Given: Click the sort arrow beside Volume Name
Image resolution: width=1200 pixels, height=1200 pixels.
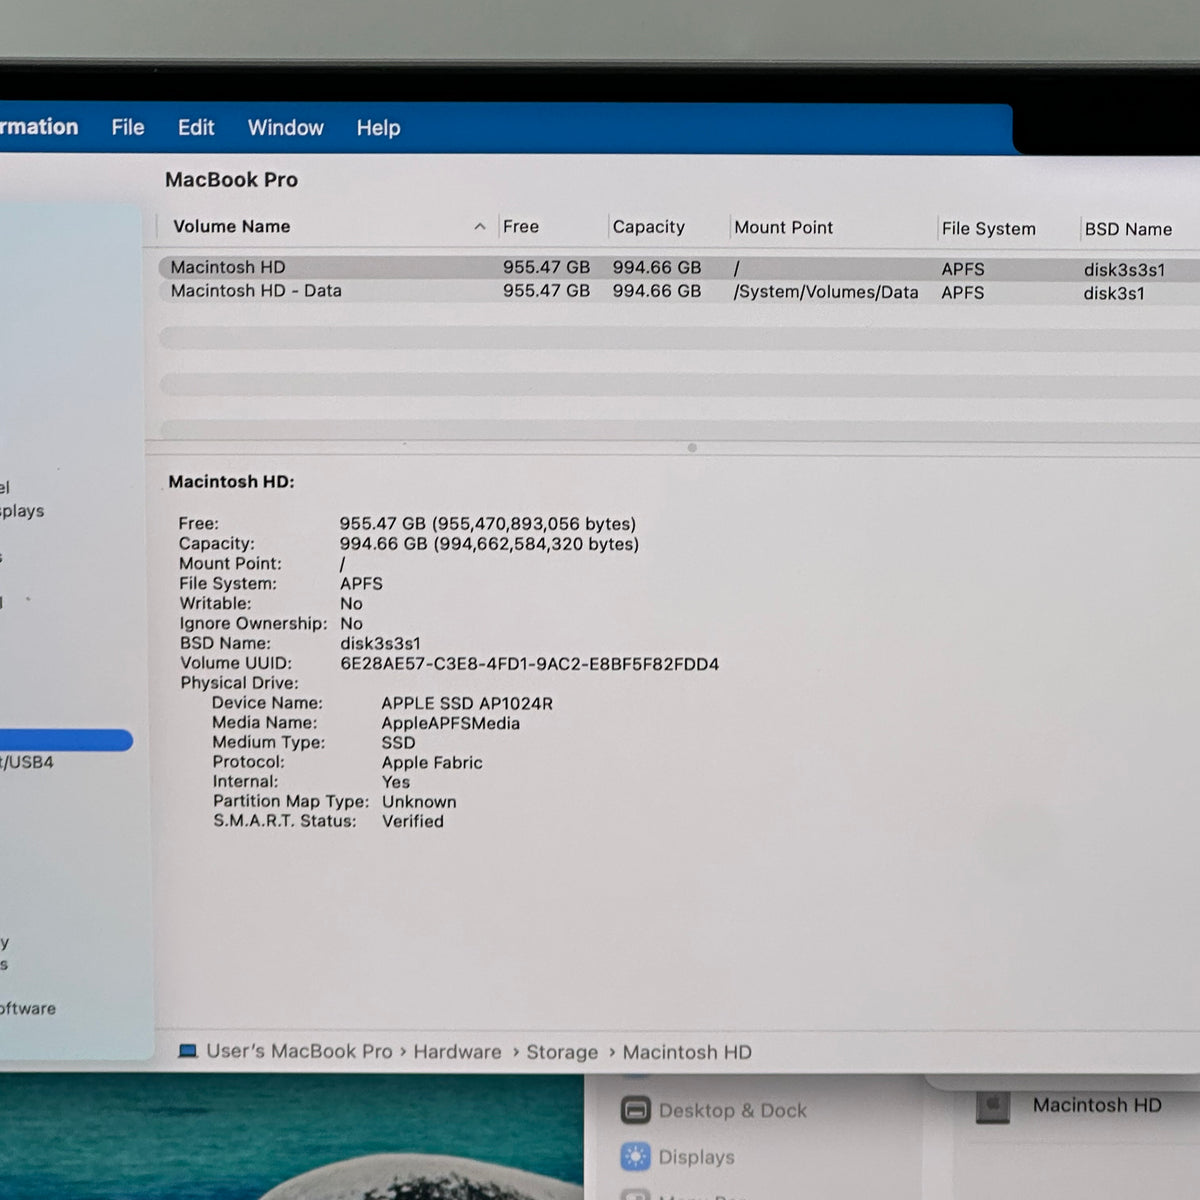Looking at the screenshot, I should [480, 227].
